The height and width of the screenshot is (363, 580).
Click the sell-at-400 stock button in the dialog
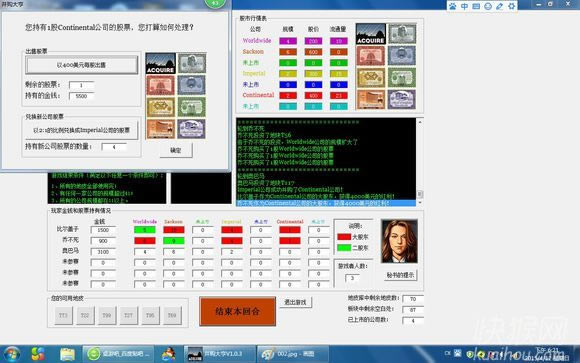point(81,65)
